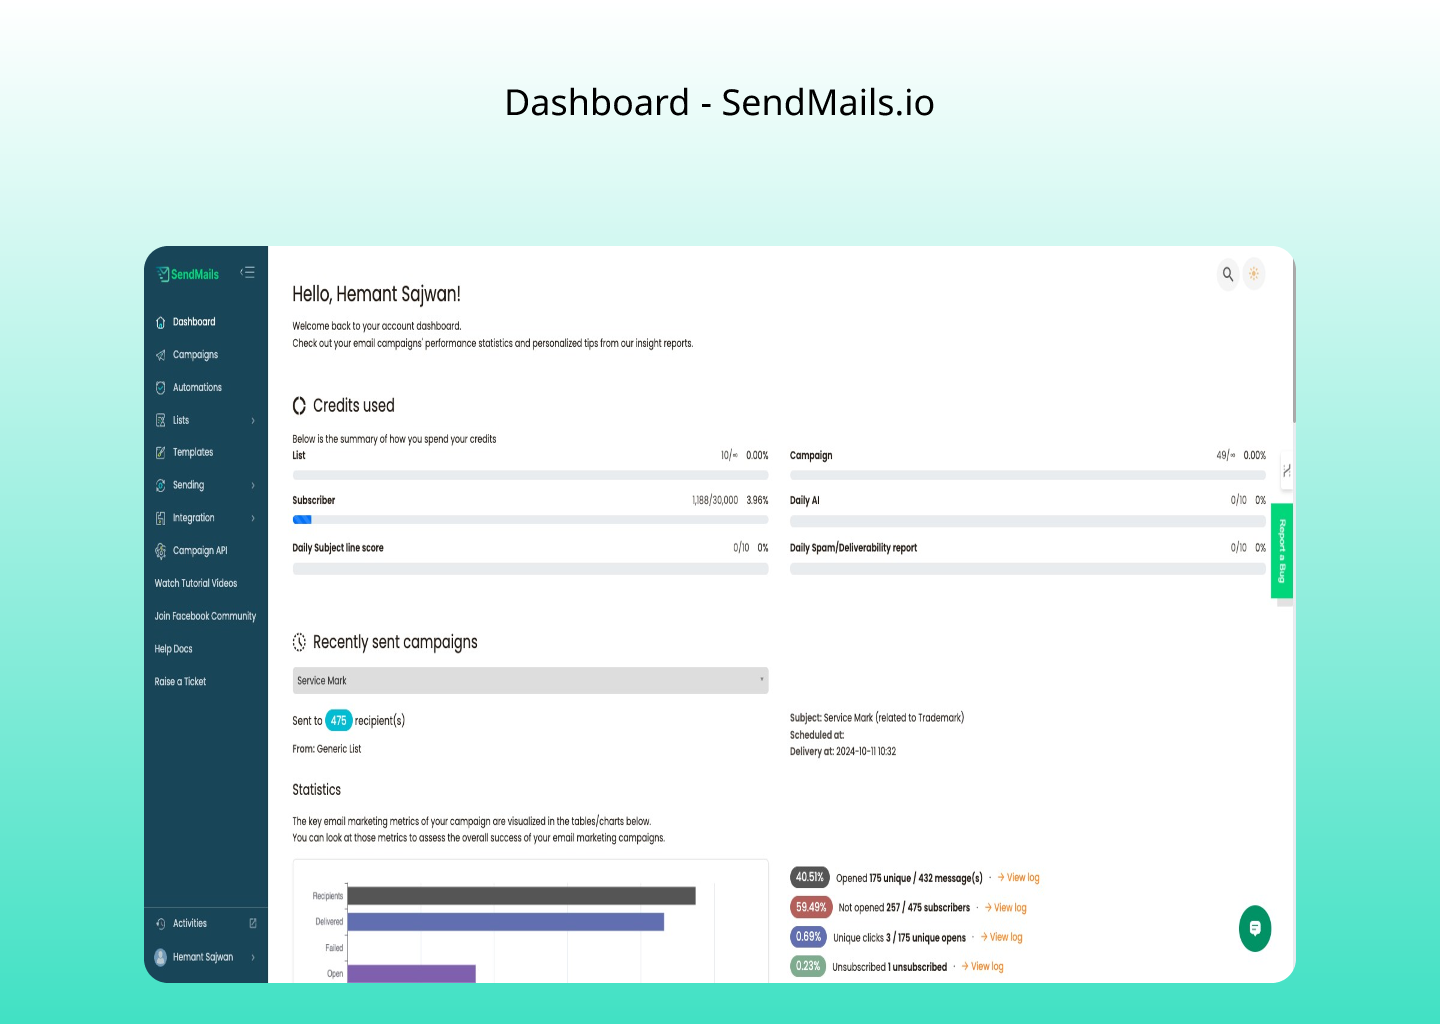Click the Campaign API gear icon
The image size is (1440, 1024).
pos(161,551)
